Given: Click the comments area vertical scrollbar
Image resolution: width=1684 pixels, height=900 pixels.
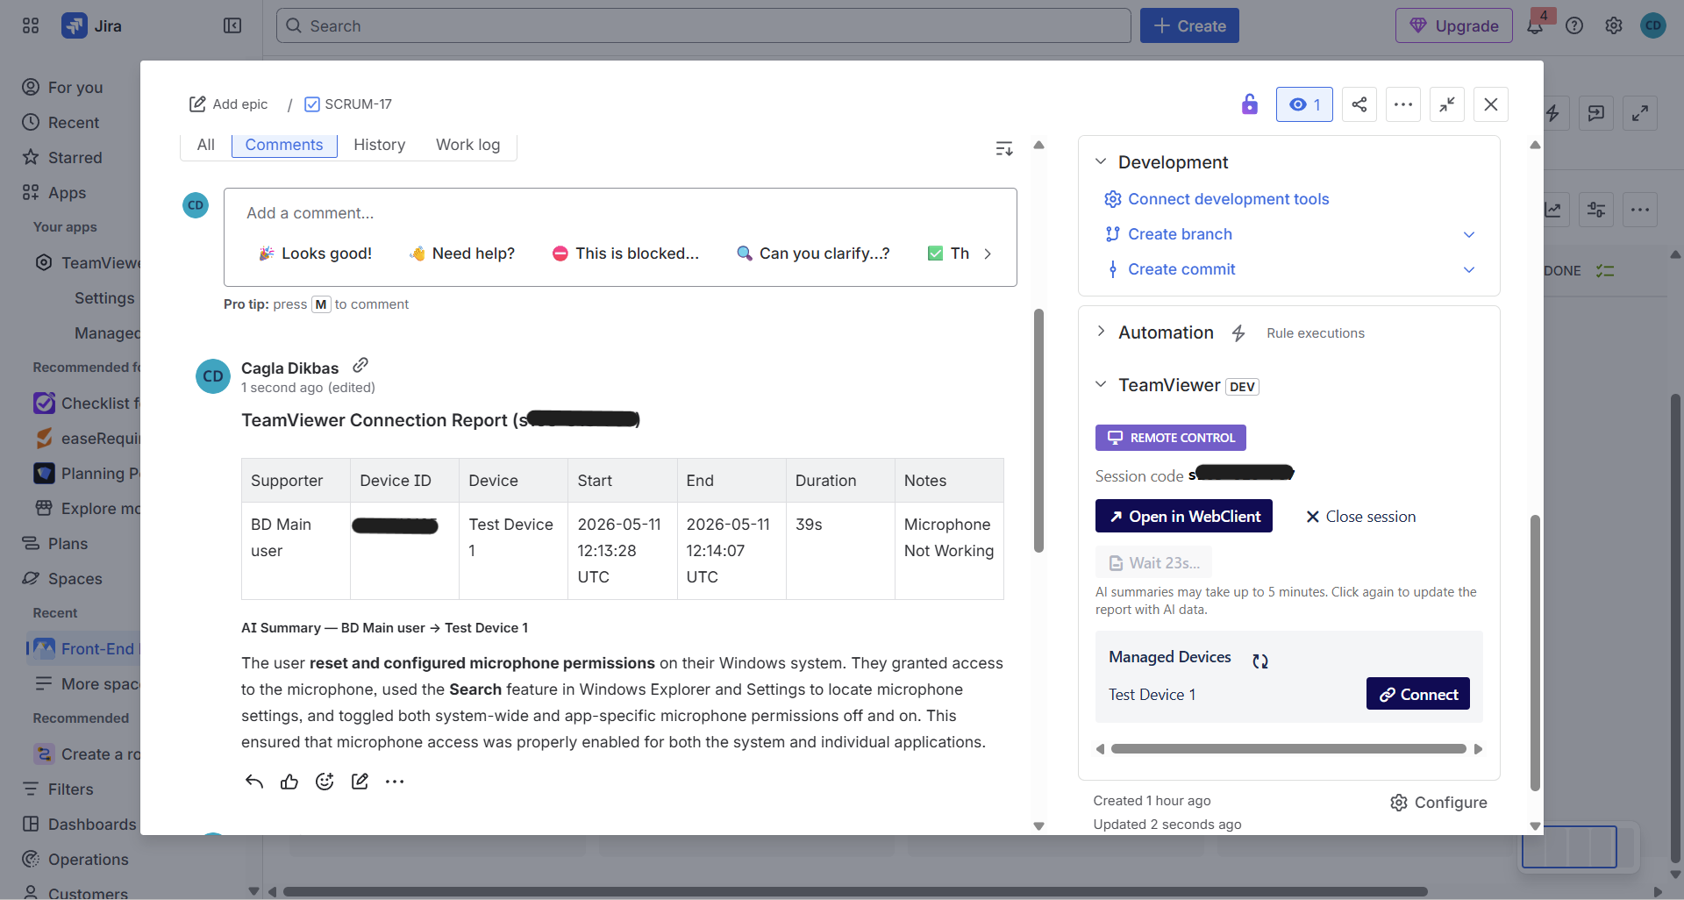Looking at the screenshot, I should pyautogui.click(x=1039, y=430).
